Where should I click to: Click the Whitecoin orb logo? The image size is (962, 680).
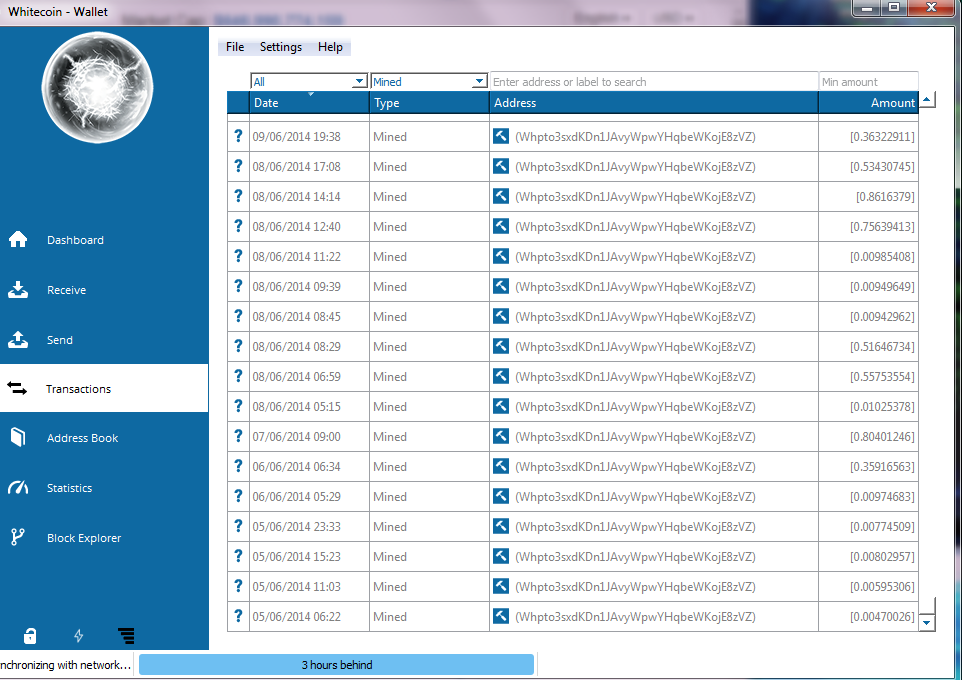(x=97, y=87)
